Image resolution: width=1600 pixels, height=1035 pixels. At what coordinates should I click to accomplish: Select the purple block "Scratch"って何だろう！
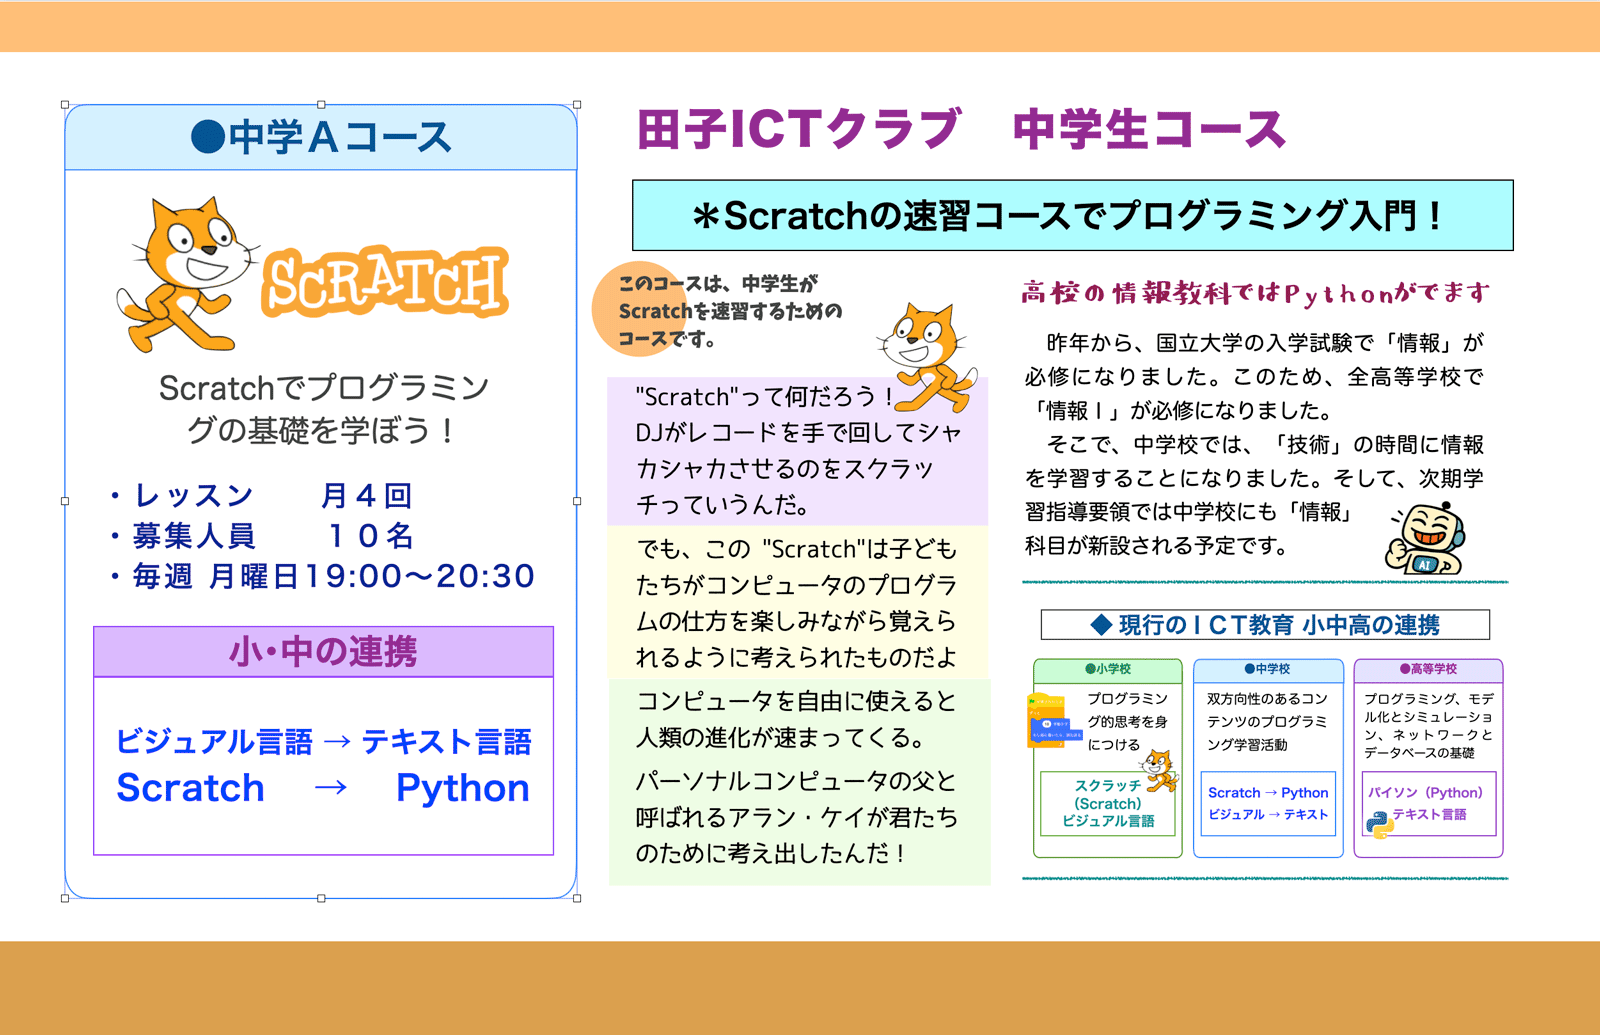(797, 450)
